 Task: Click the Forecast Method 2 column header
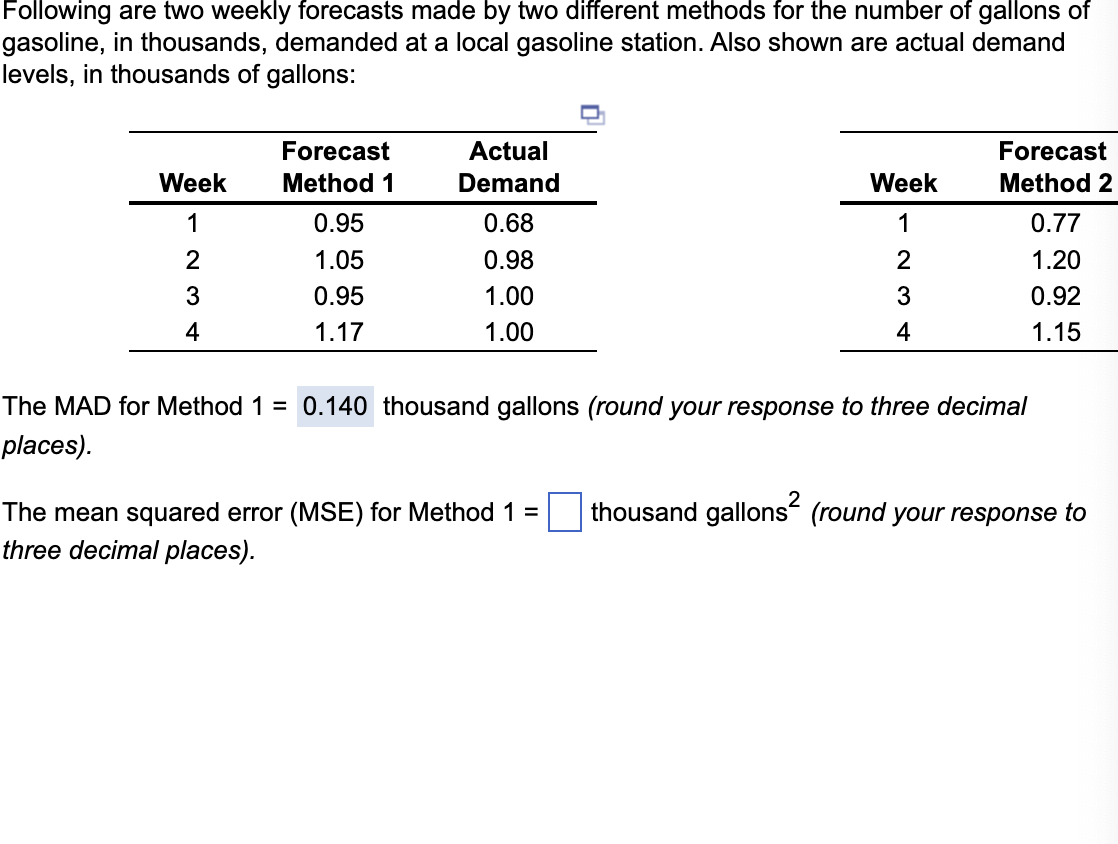point(1052,167)
